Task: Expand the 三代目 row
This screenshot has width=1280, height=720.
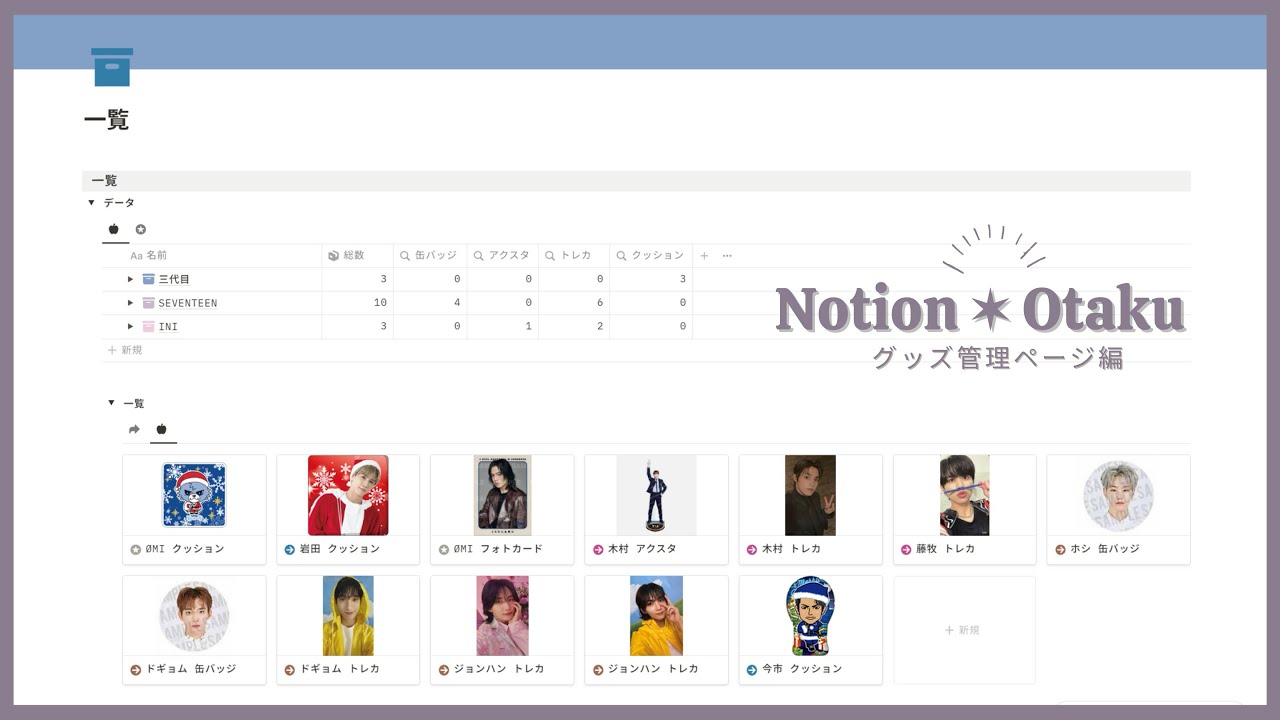Action: 130,279
